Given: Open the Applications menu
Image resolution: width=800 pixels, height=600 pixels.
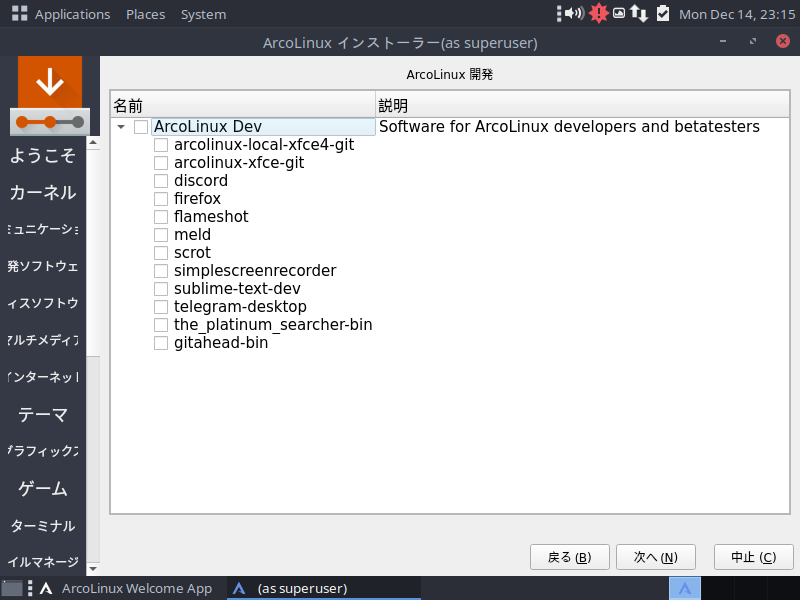Looking at the screenshot, I should click(72, 14).
